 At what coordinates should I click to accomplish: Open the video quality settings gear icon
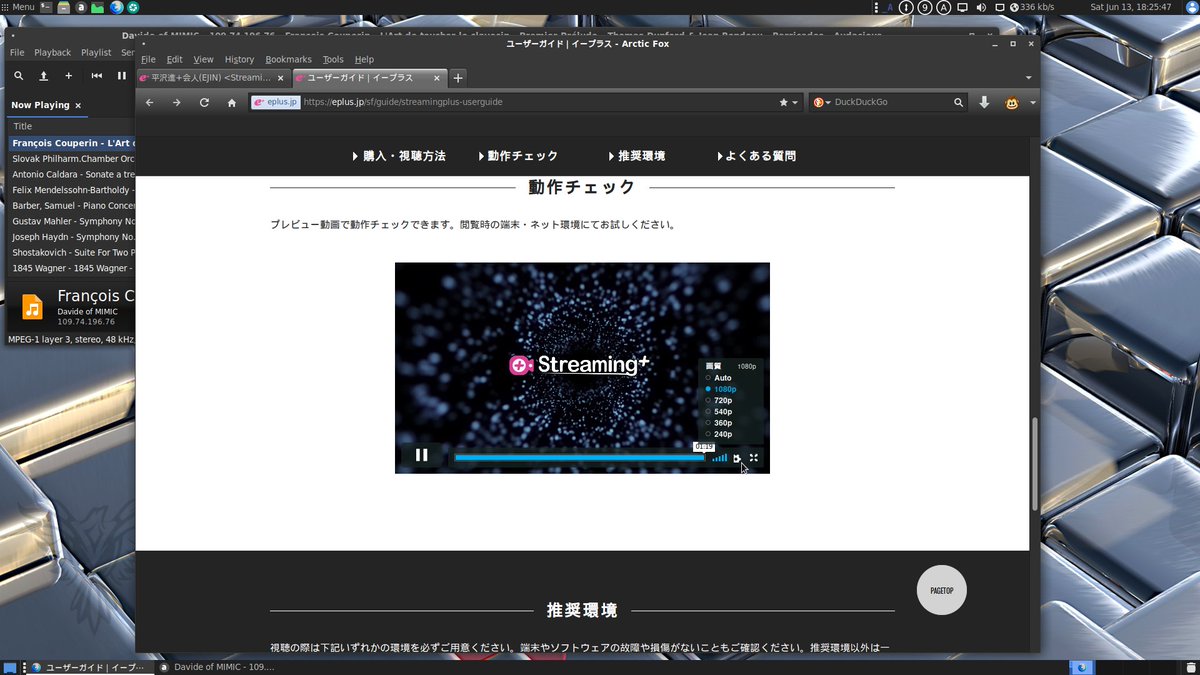[x=737, y=458]
